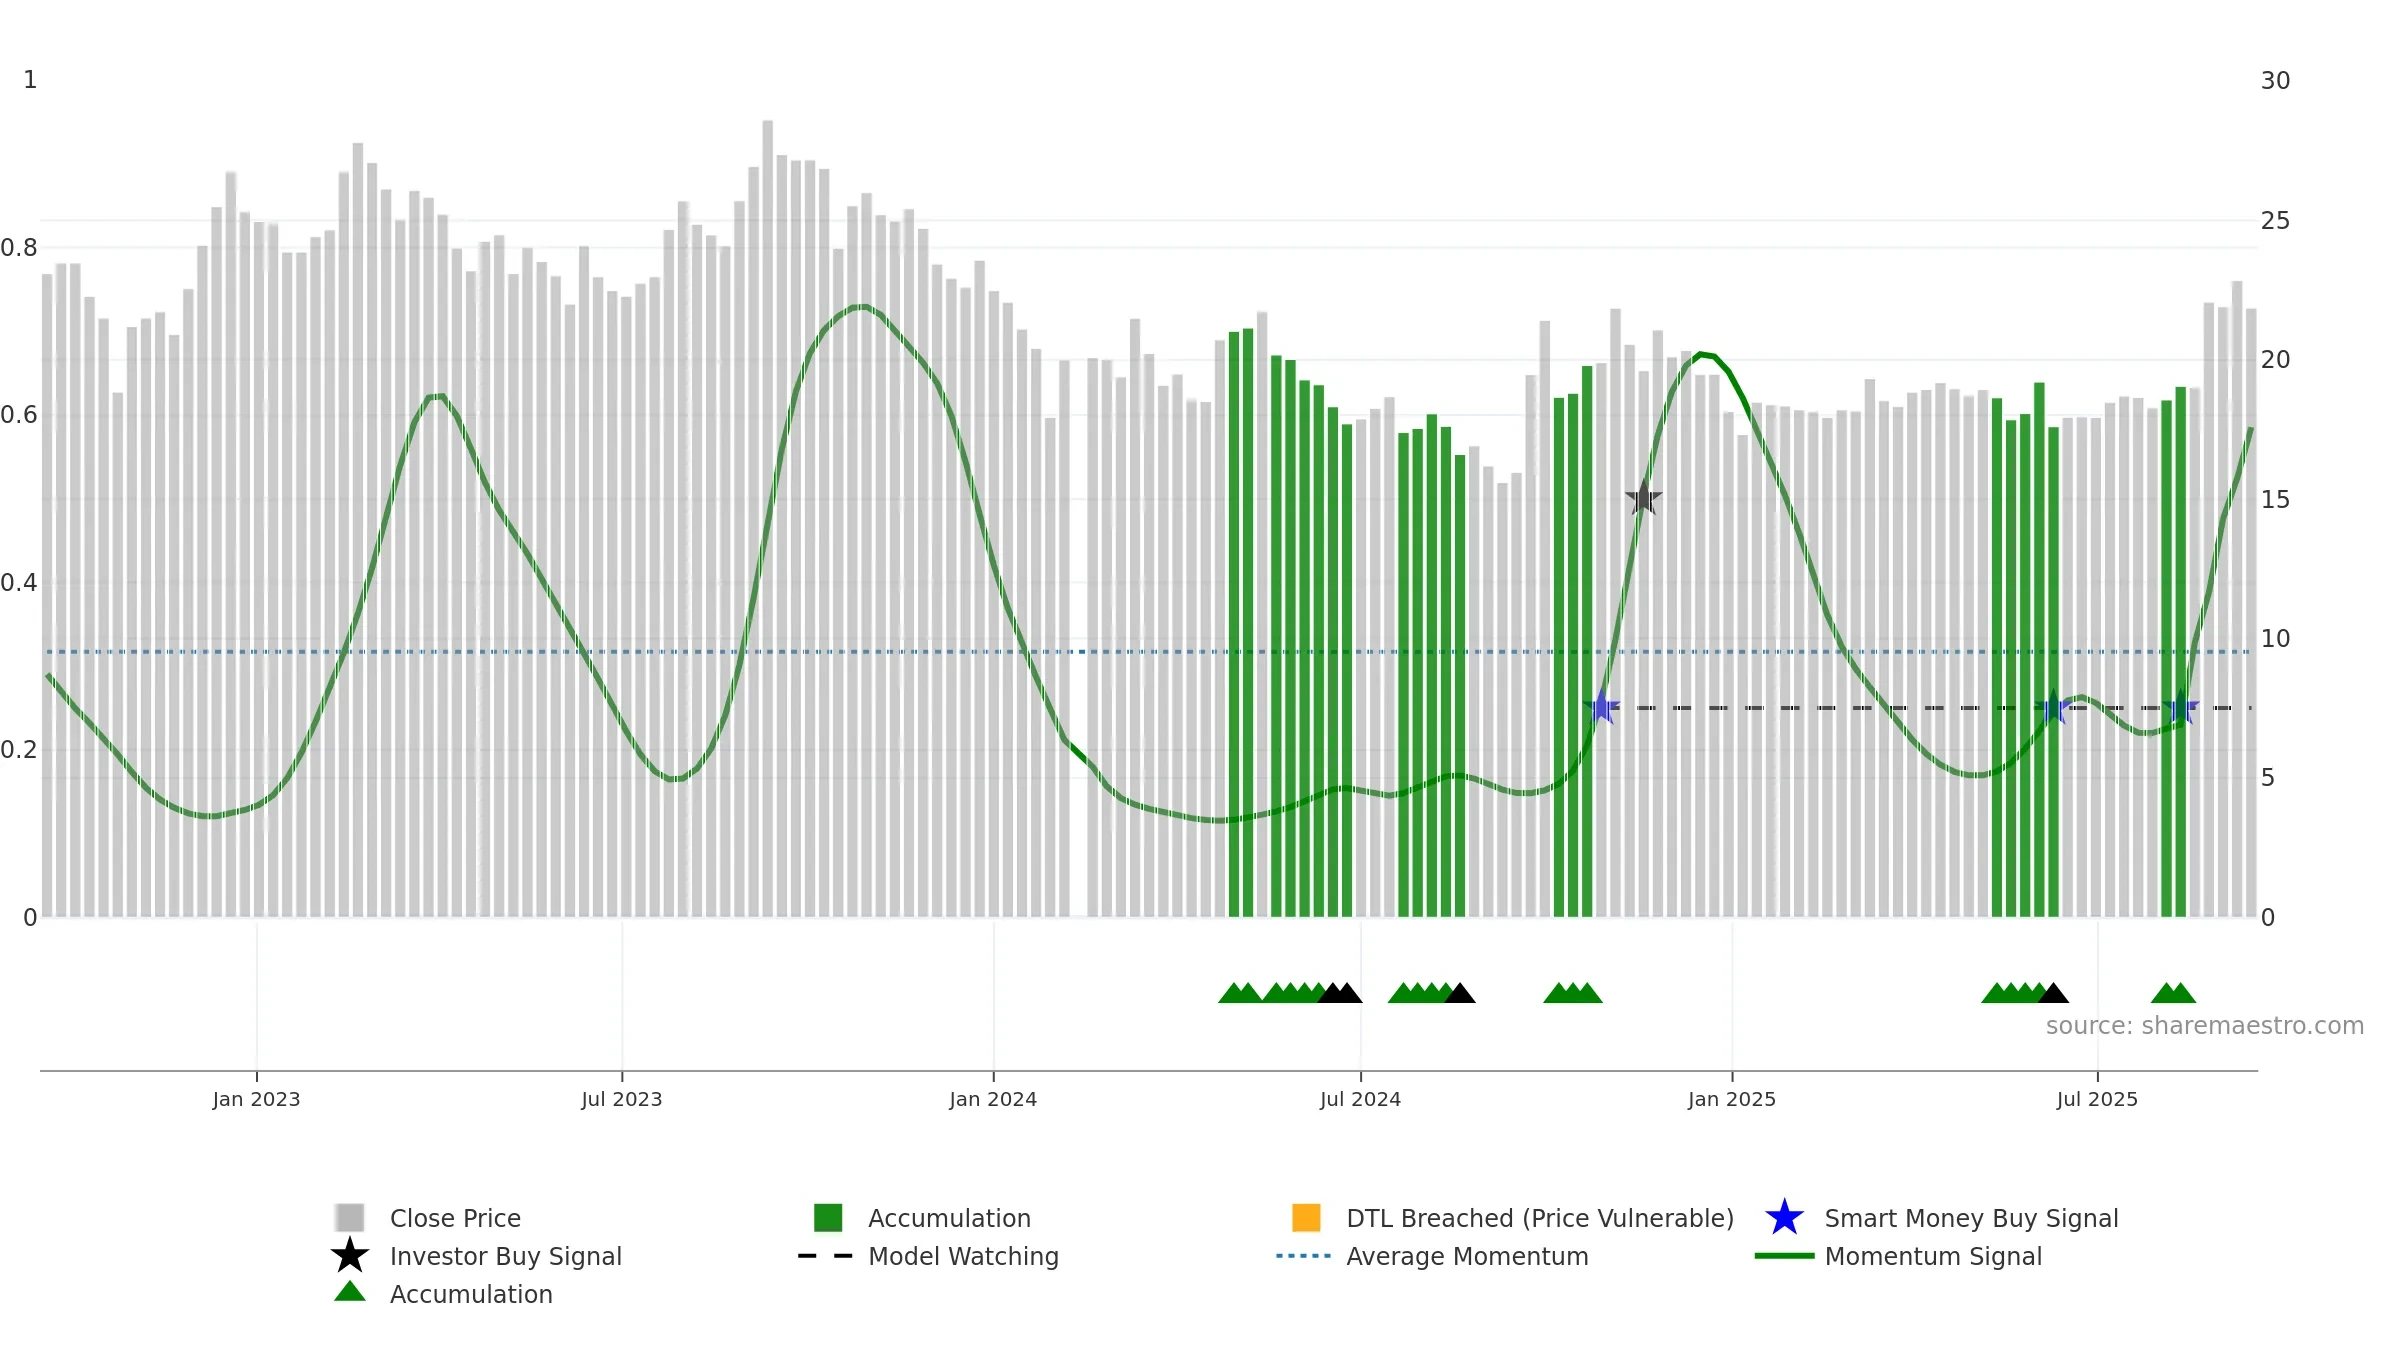2400x1350 pixels.
Task: Click the green Accumulation legend square
Action: pos(828,1218)
